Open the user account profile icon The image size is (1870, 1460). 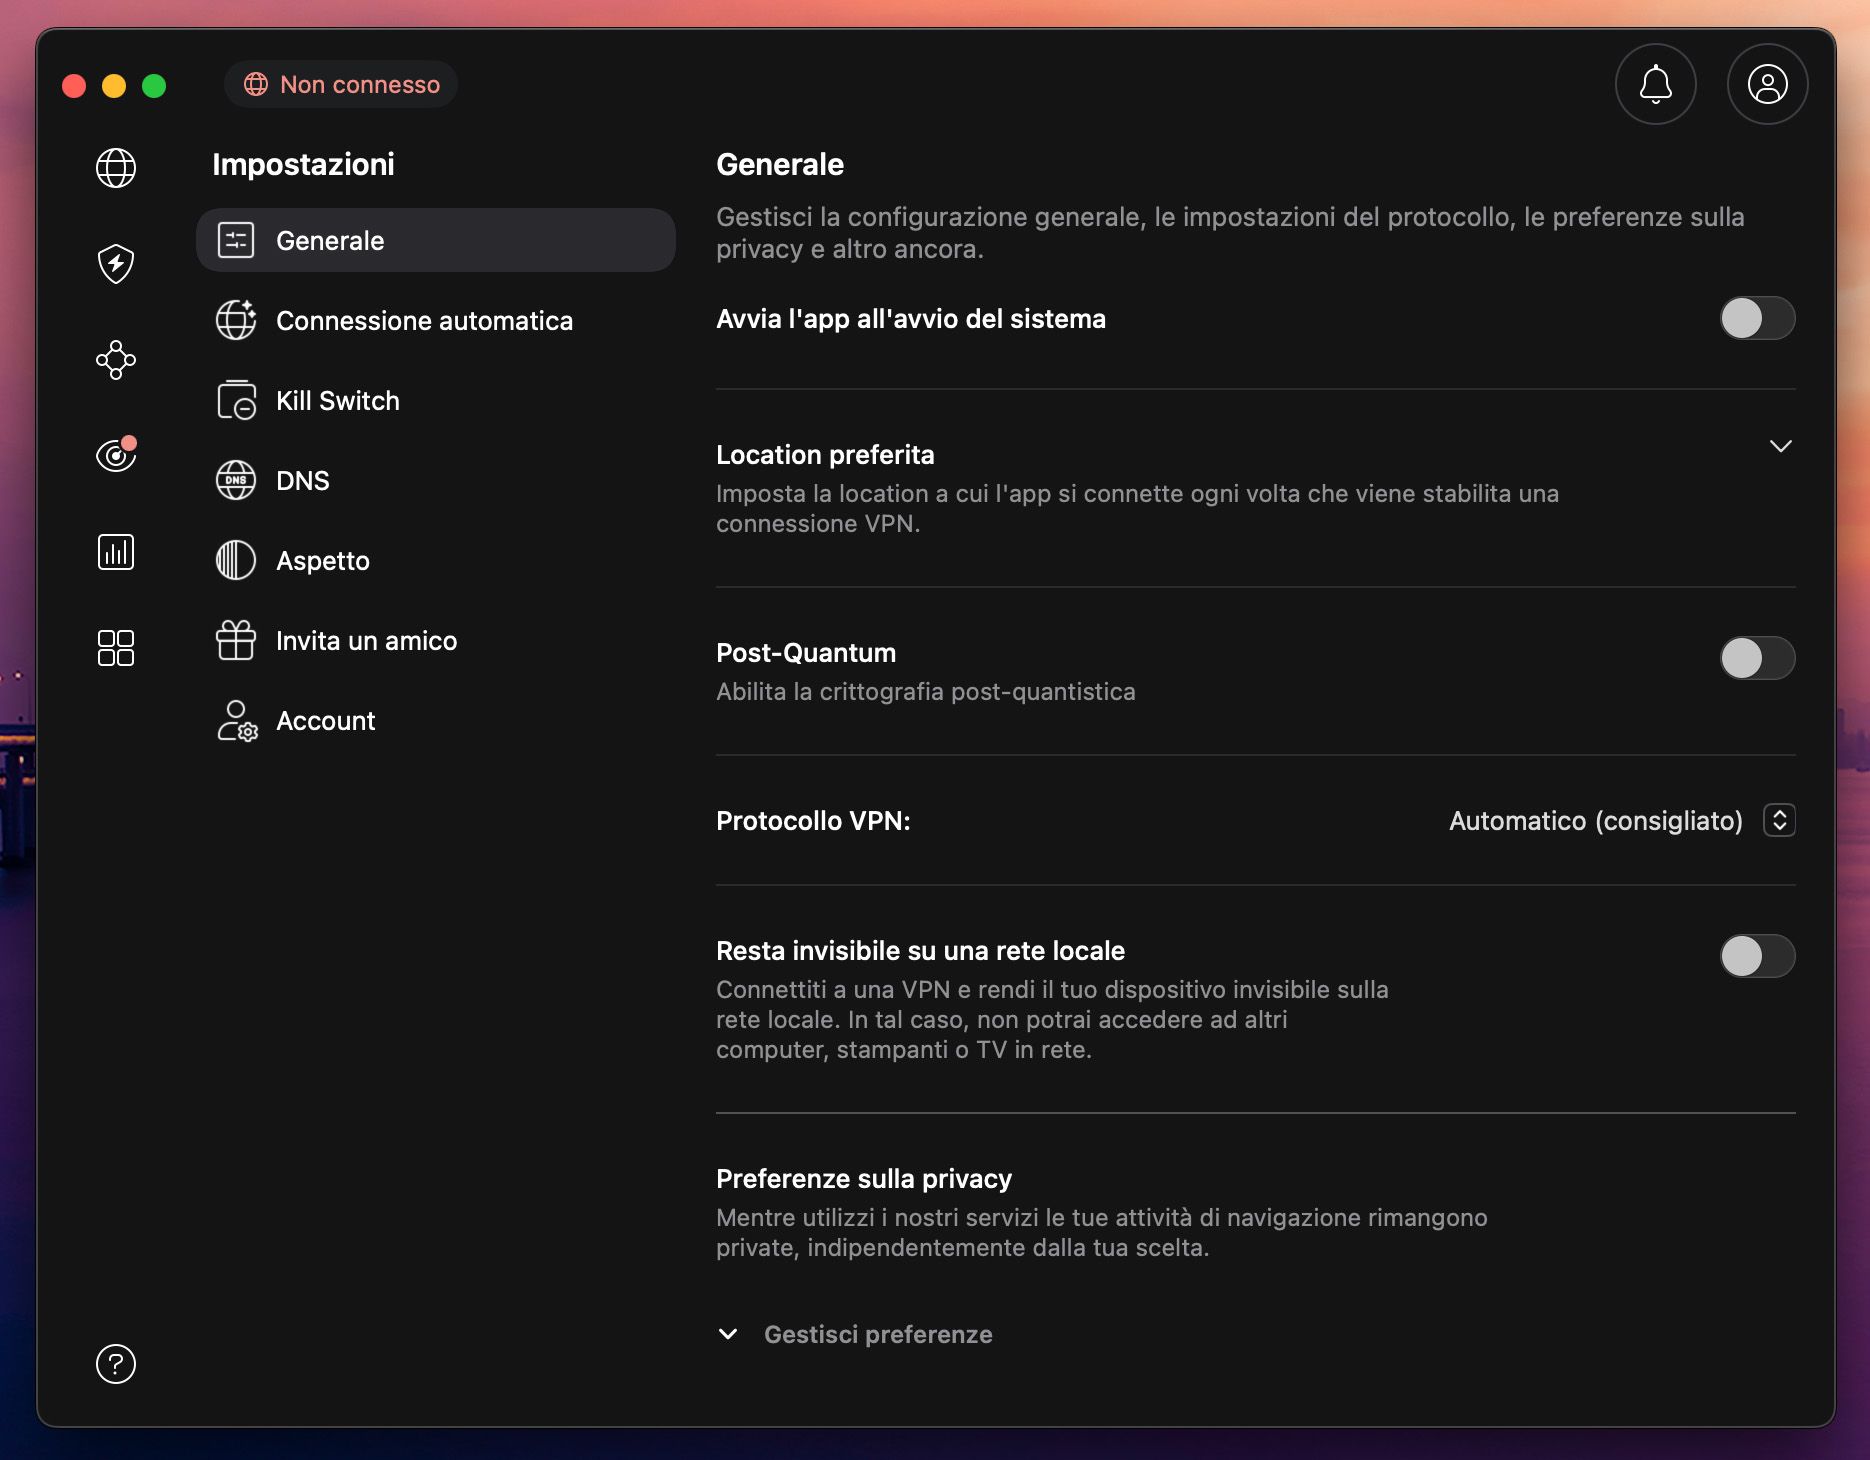[x=1767, y=84]
